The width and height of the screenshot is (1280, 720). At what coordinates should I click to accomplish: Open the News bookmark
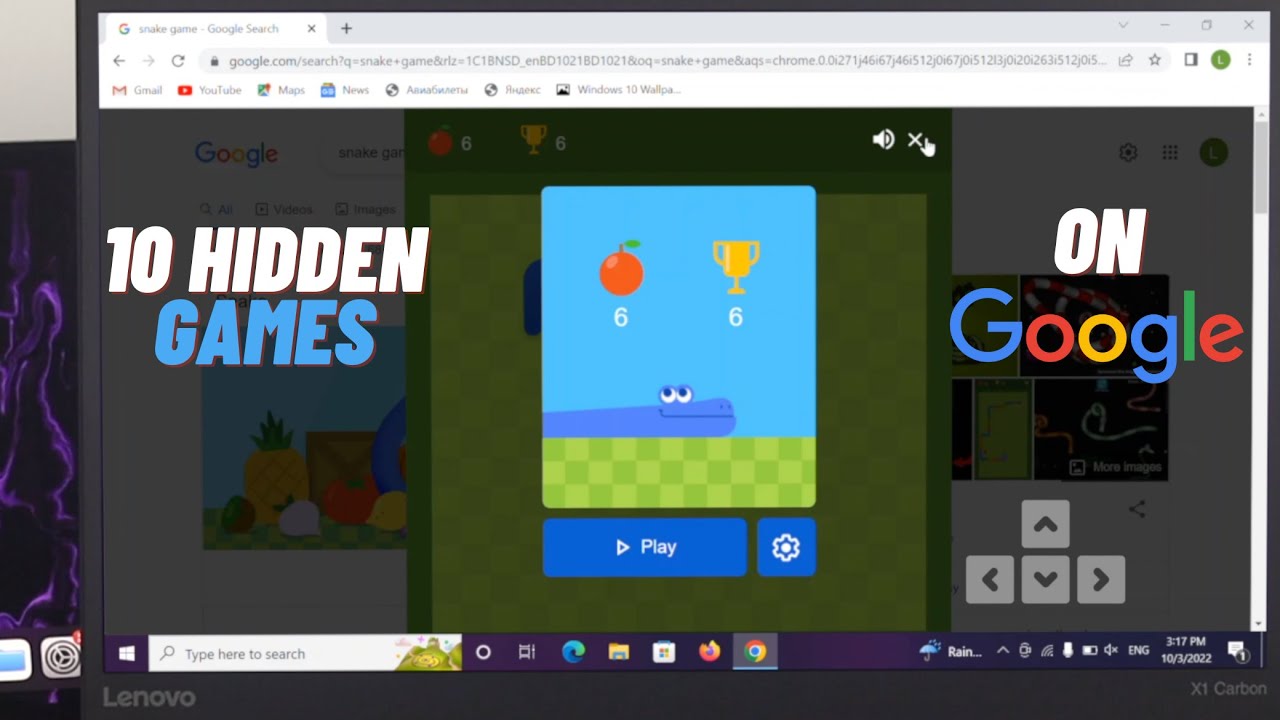pos(345,90)
